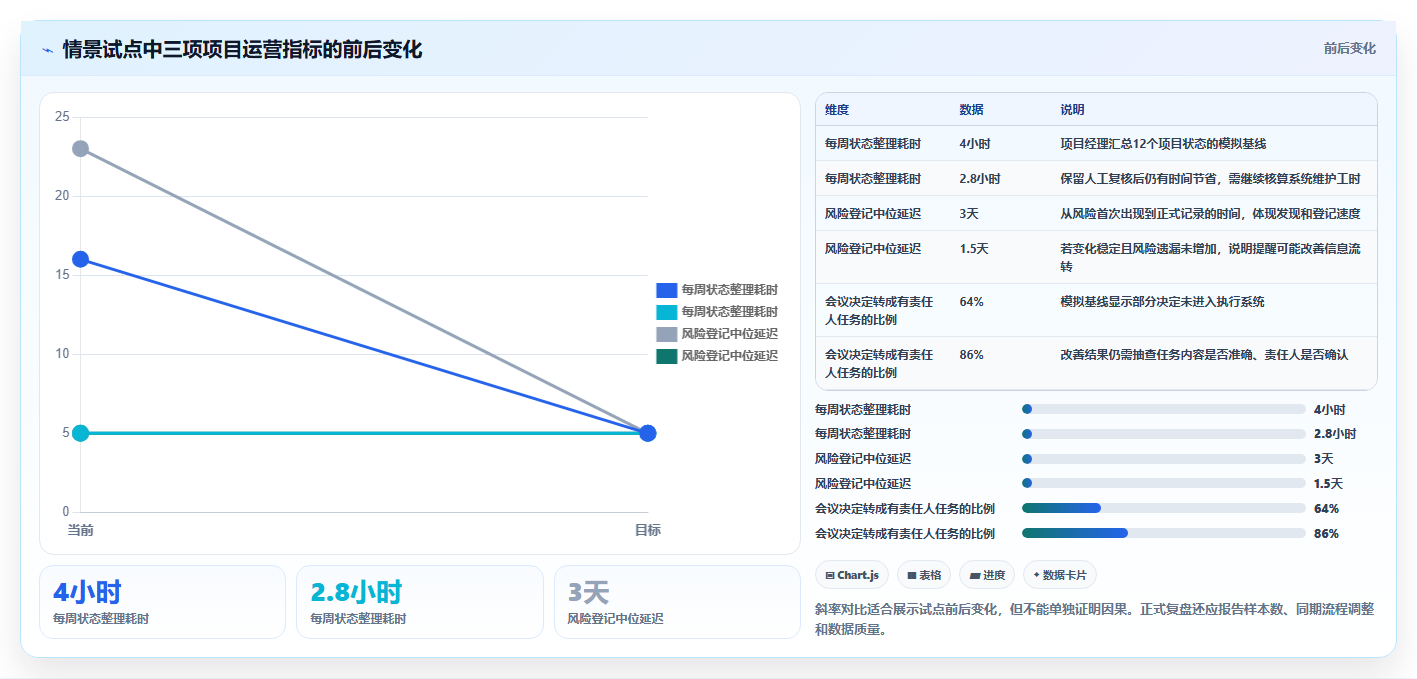
Task: Click the progress bar labeled 2.8小时
Action: (1164, 434)
